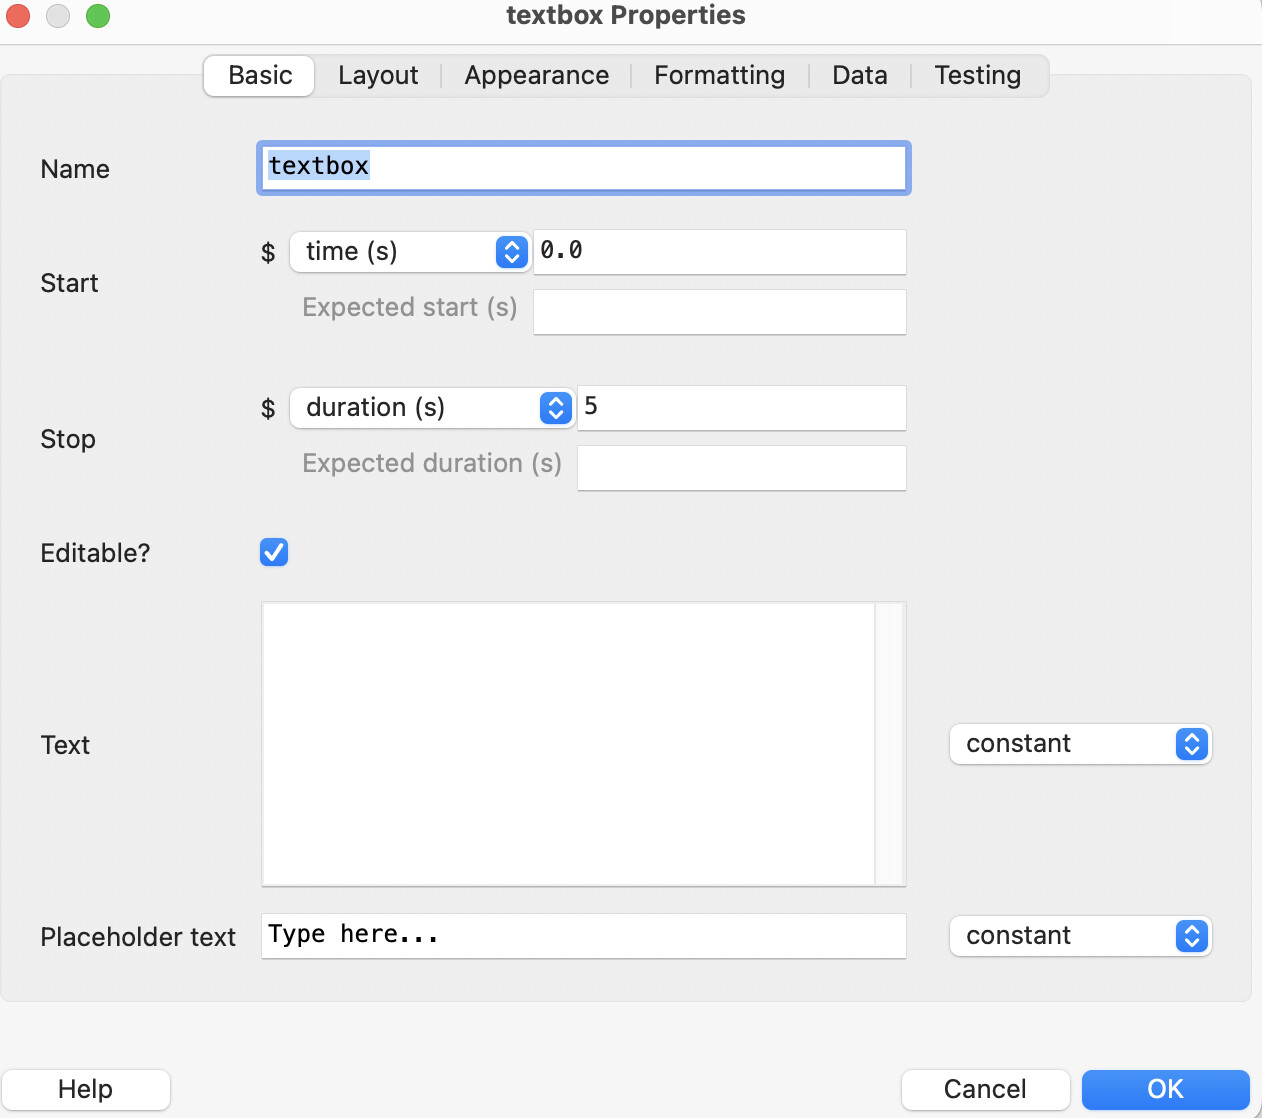Open the Placeholder text constant dropdown
1262x1118 pixels.
(x=1080, y=936)
